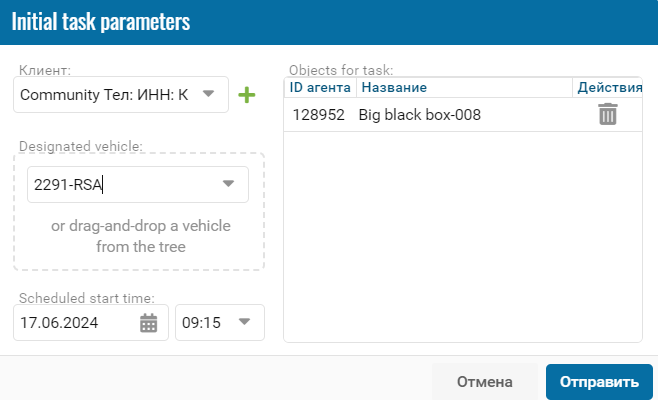Sort by the ID агента column header
Screen dimensions: 658x400
(320, 87)
